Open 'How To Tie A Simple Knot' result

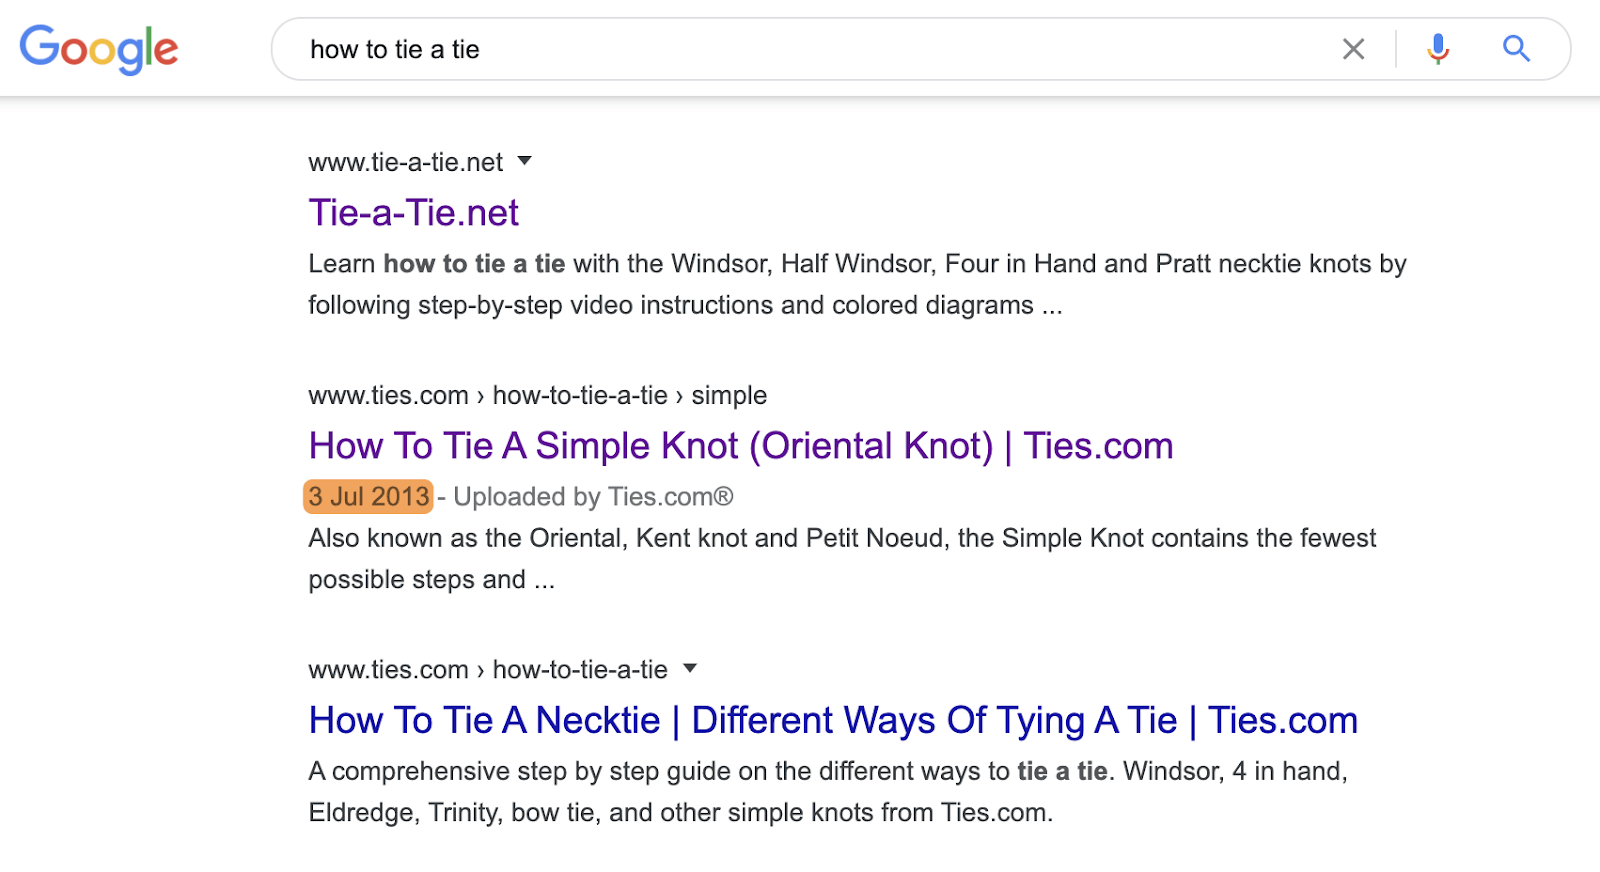coord(740,446)
